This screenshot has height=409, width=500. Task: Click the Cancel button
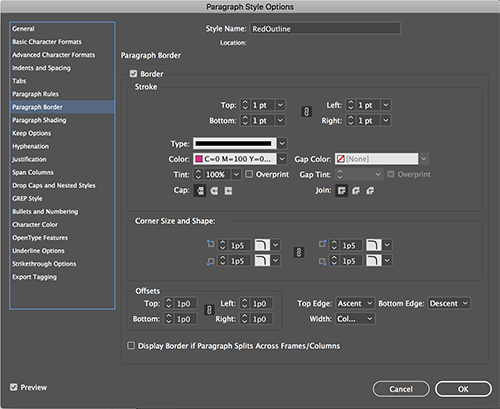pyautogui.click(x=401, y=389)
